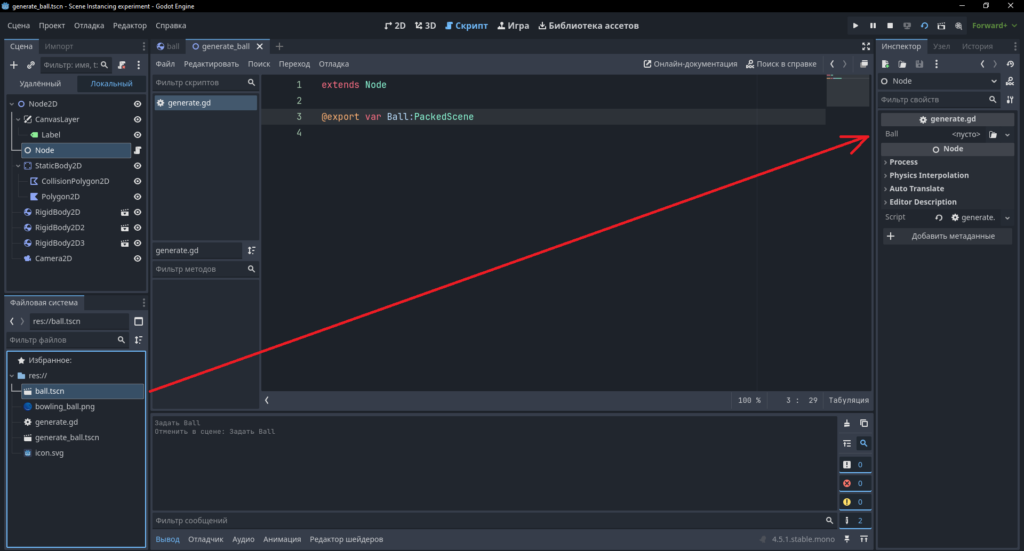
Task: Hide the CollisionPolygon2D node
Action: click(x=137, y=181)
